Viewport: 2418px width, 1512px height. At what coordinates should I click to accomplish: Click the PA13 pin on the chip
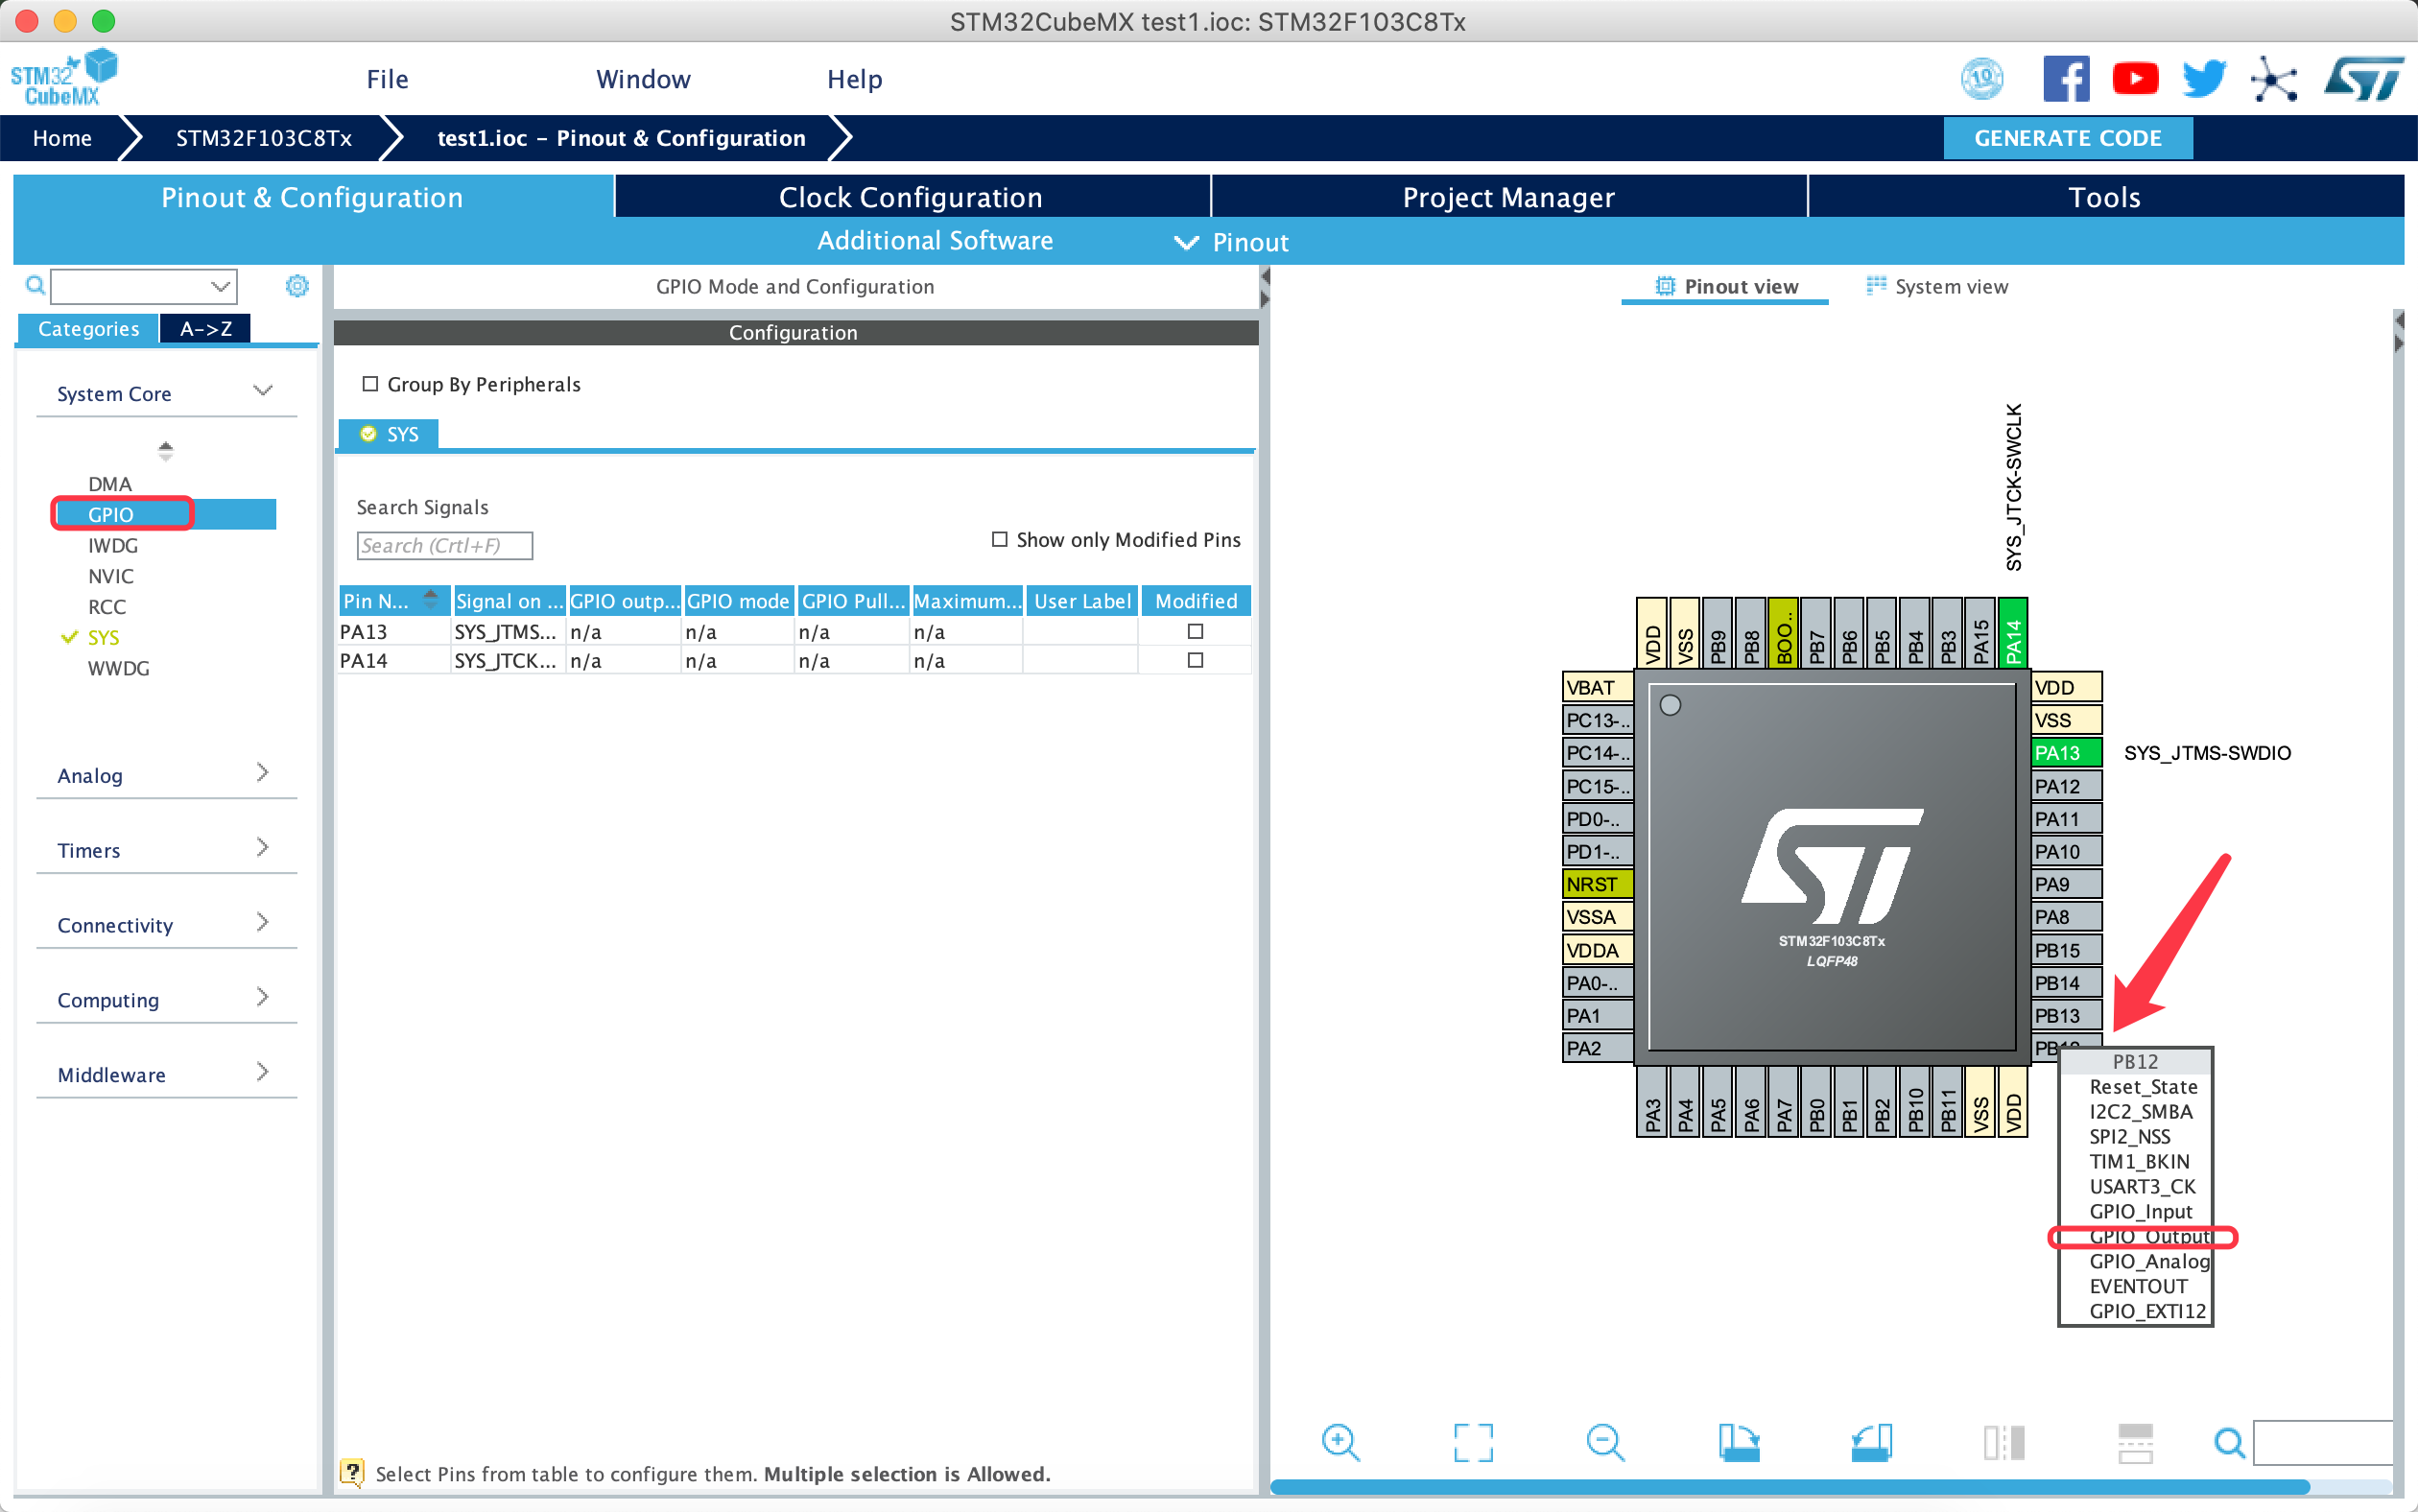click(2066, 753)
